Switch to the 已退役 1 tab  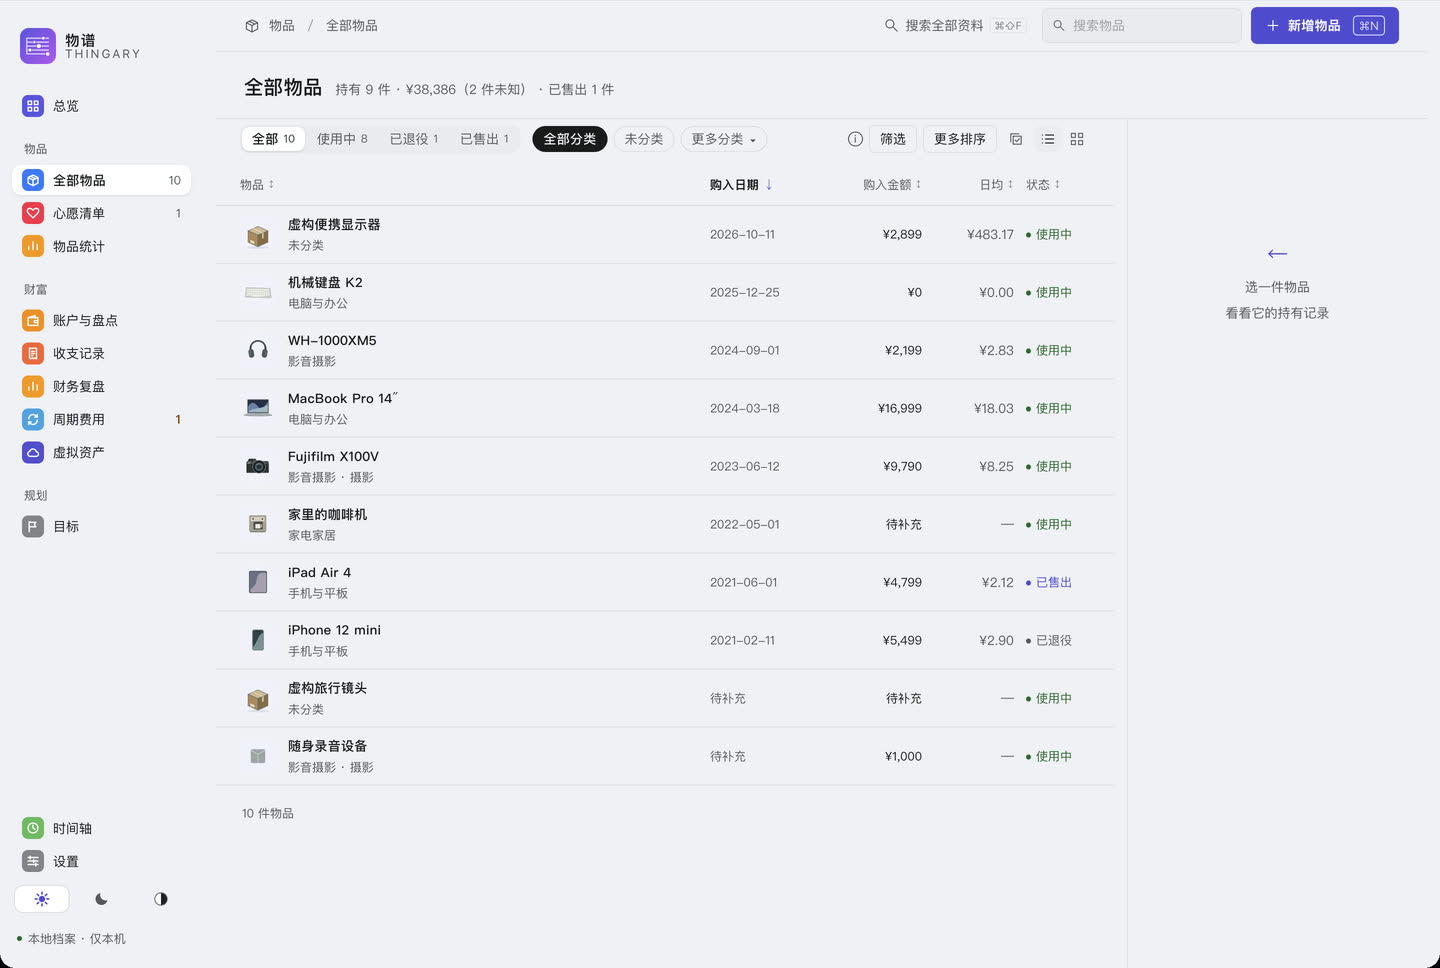point(414,139)
